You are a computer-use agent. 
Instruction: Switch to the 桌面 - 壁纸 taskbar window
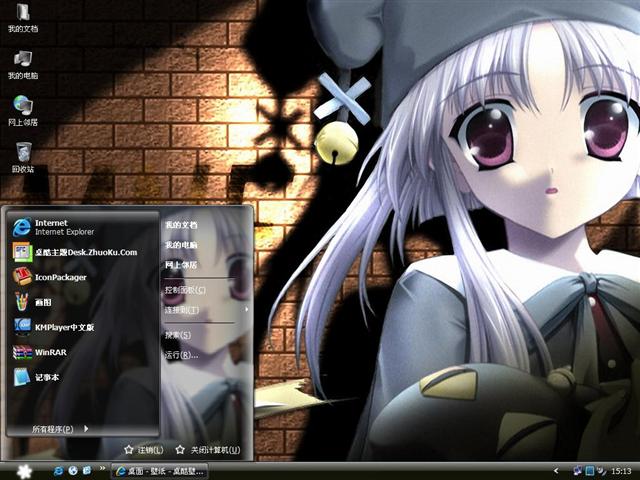(x=160, y=471)
